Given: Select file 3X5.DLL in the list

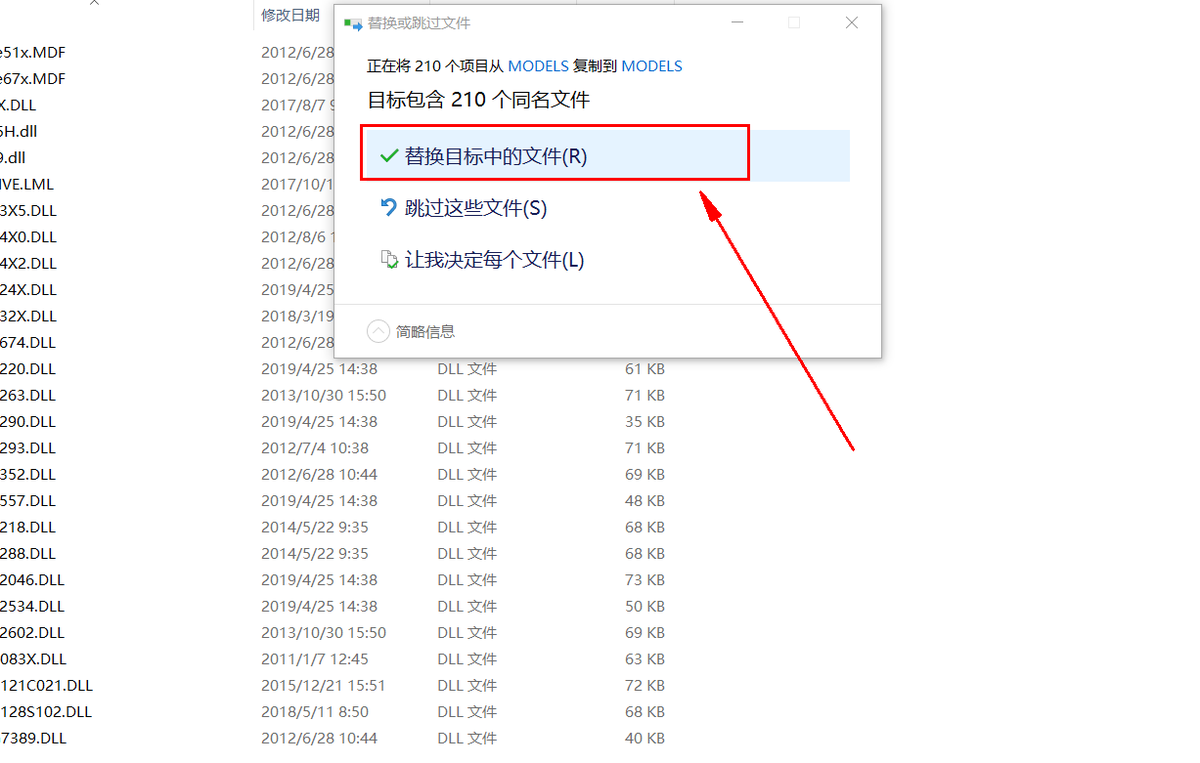Looking at the screenshot, I should tap(28, 210).
